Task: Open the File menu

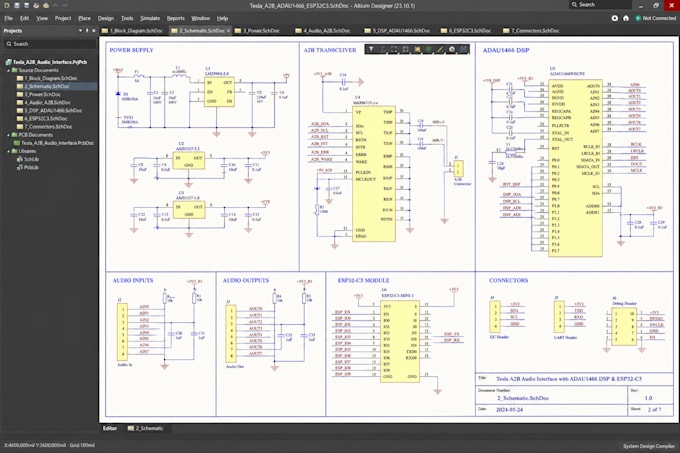Action: pyautogui.click(x=9, y=18)
